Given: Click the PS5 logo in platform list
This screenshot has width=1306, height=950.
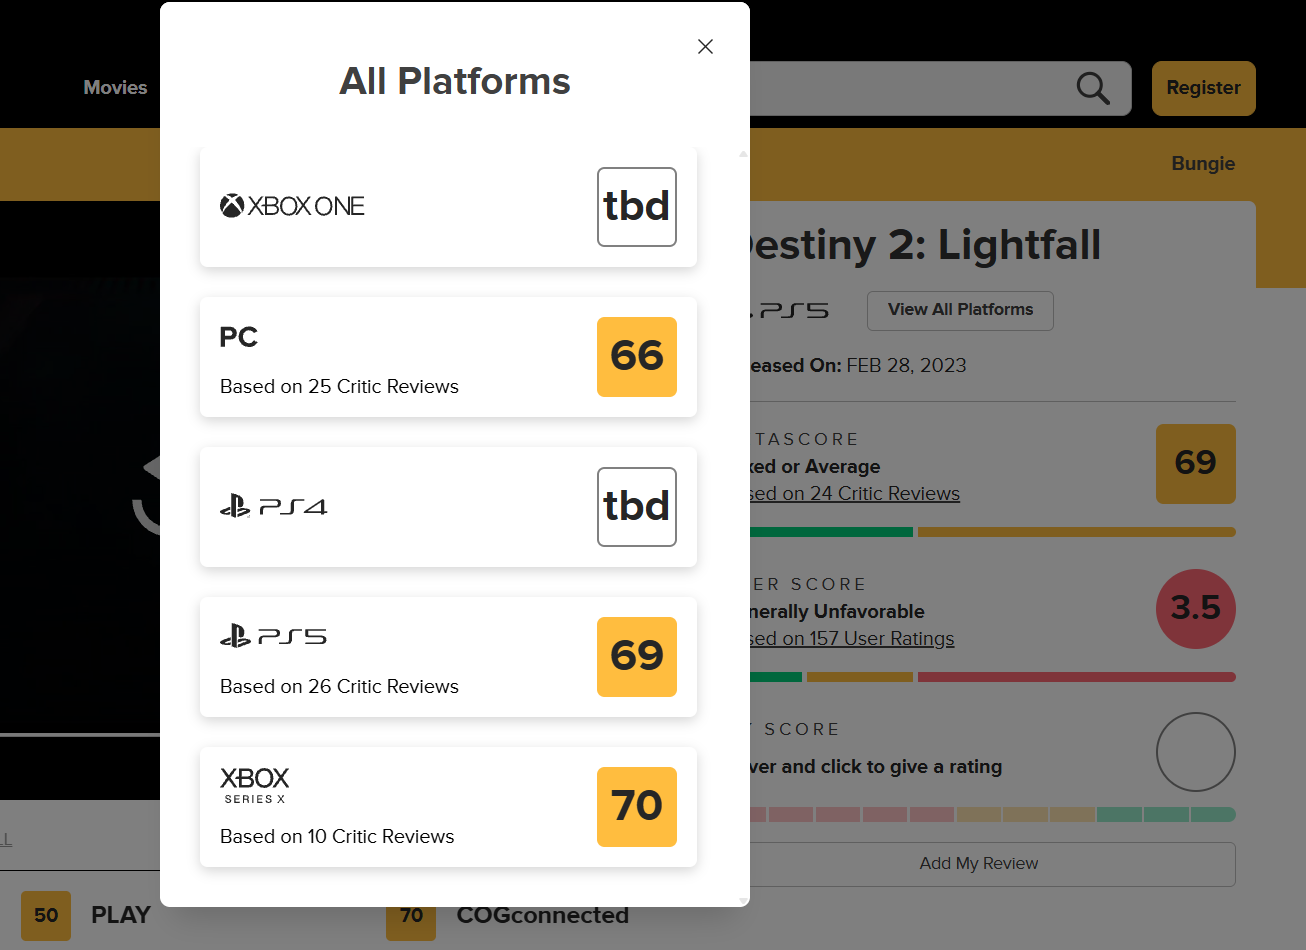Looking at the screenshot, I should [x=274, y=636].
